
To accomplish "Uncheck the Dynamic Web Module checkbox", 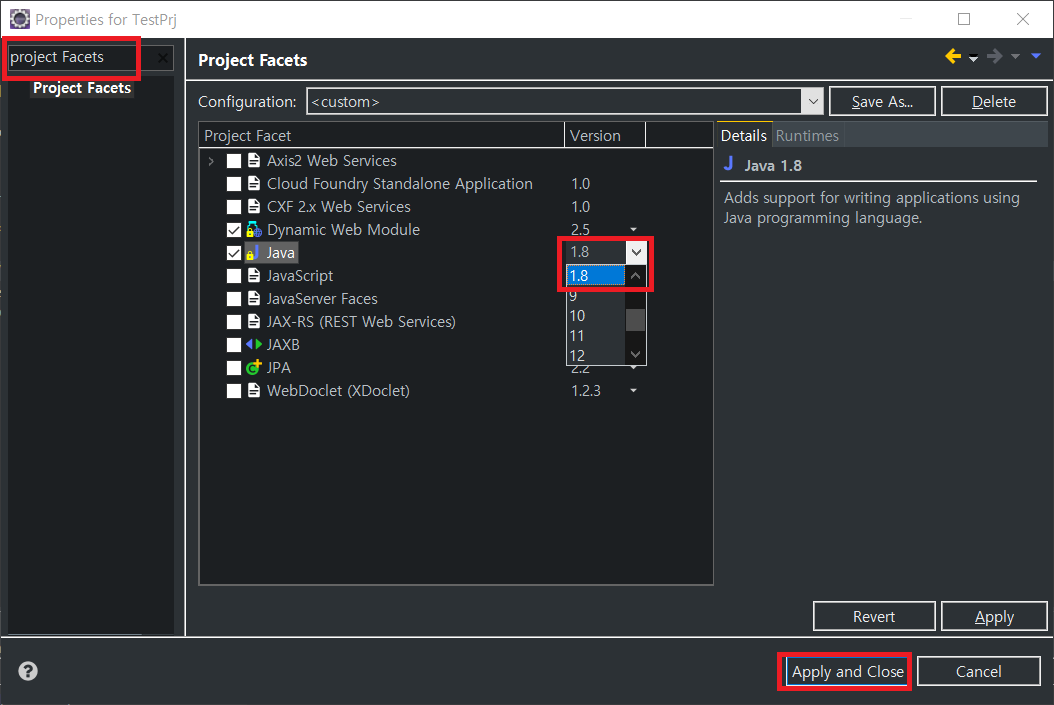I will (x=233, y=230).
